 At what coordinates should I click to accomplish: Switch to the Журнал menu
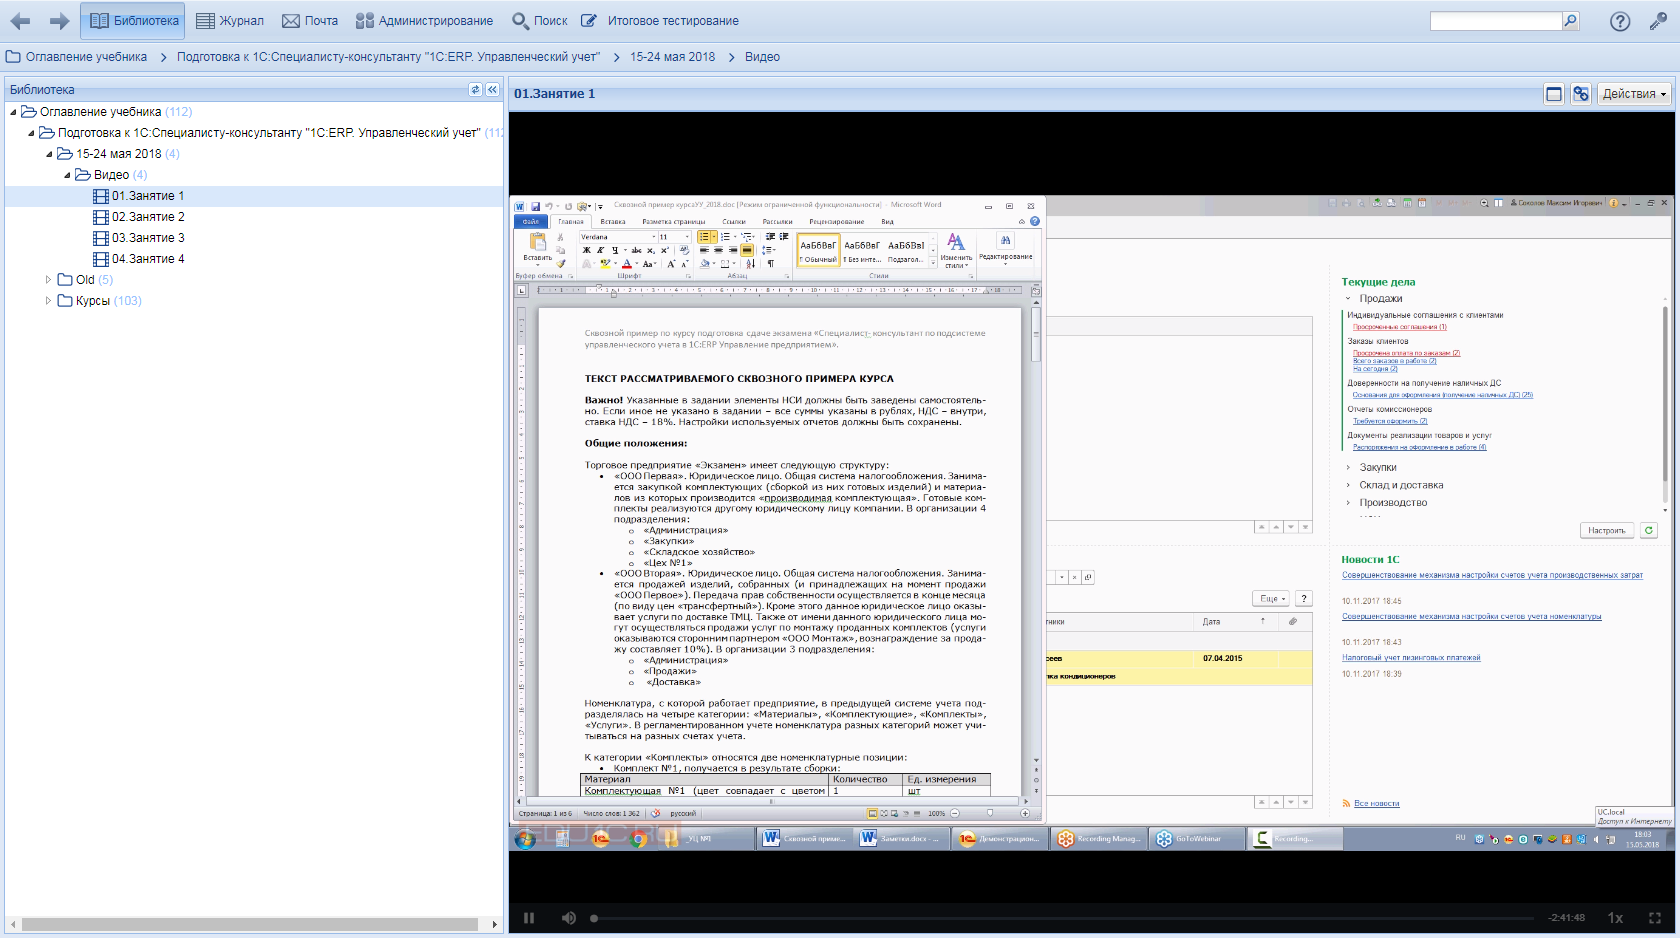(x=230, y=21)
